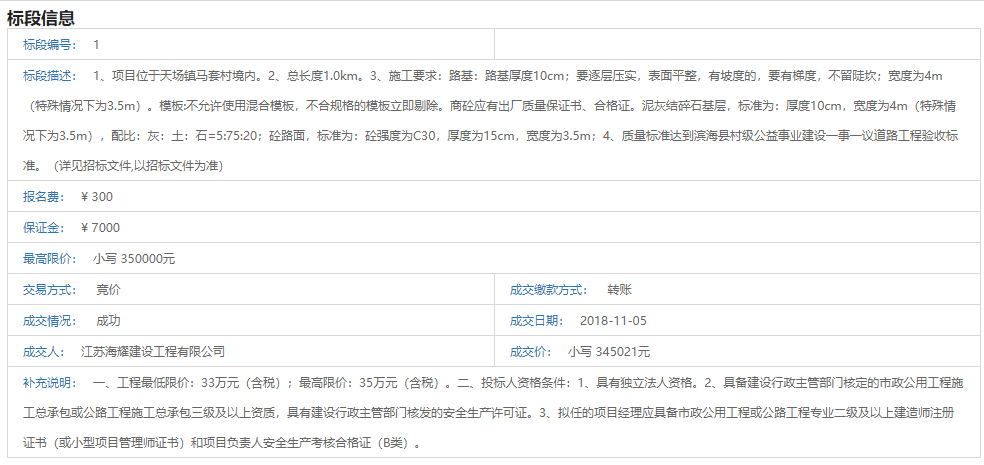This screenshot has width=984, height=465.
Task: Click the 交易方式 label
Action: tap(48, 290)
